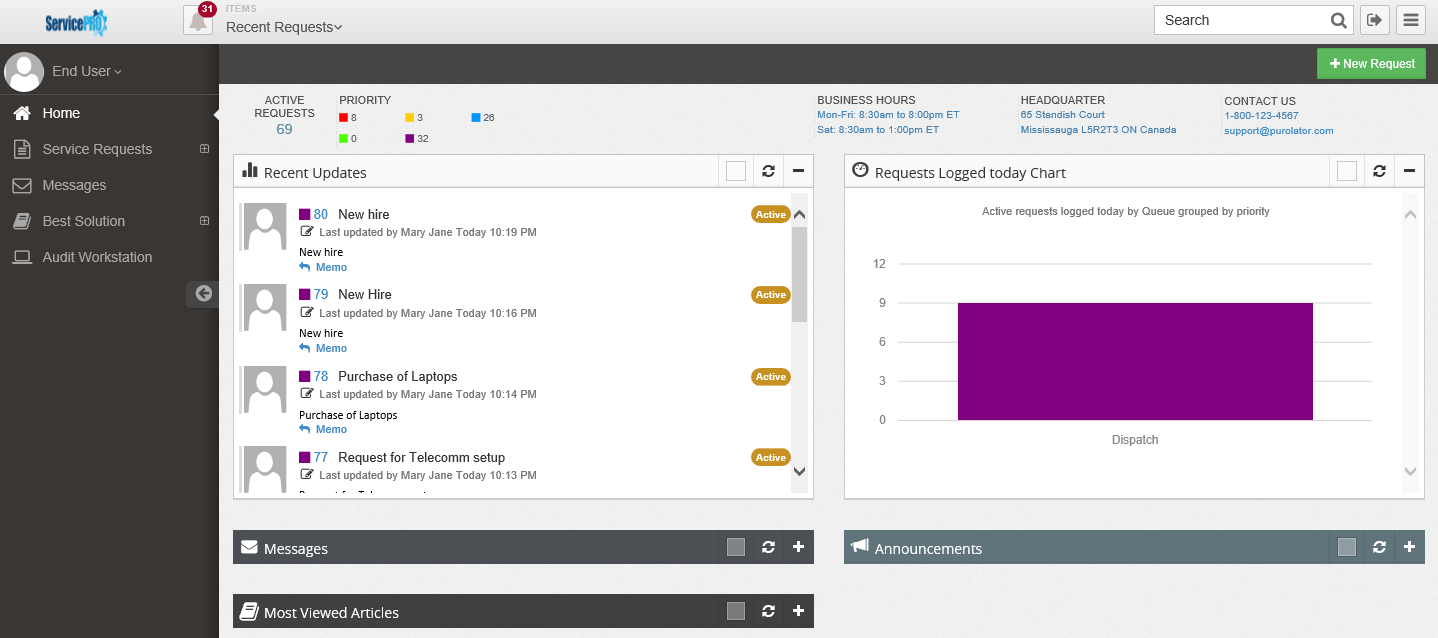This screenshot has width=1438, height=638.
Task: Open the search icon in the top bar
Action: pos(1339,19)
